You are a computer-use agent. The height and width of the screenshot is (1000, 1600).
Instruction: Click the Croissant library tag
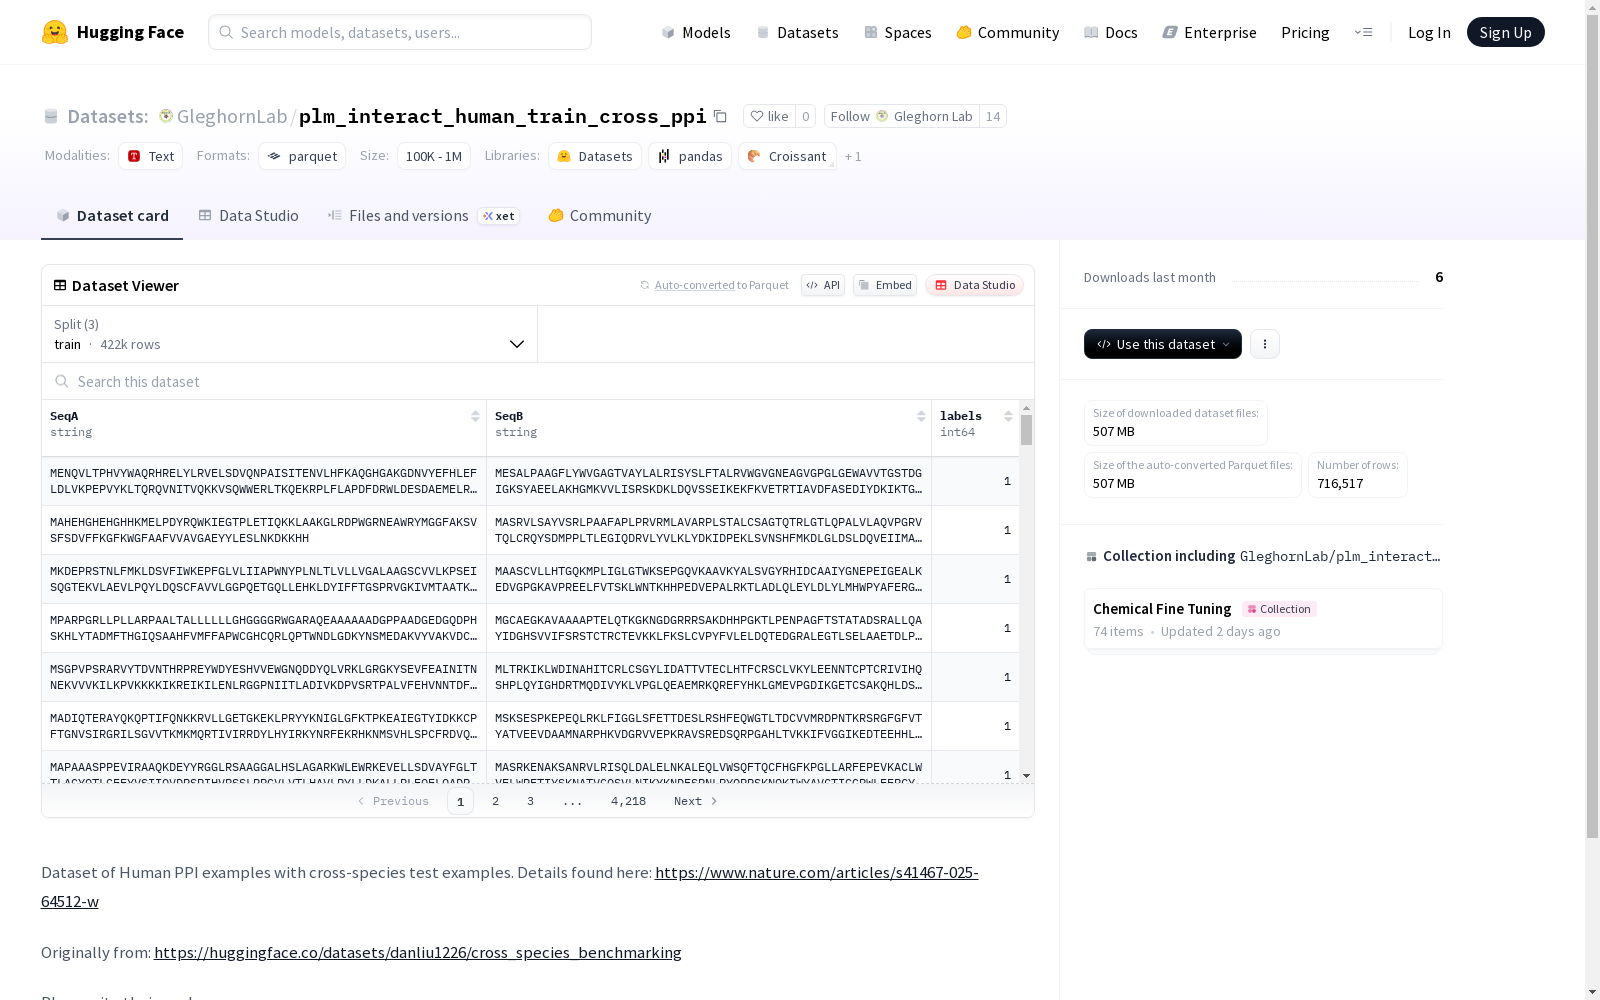click(787, 156)
